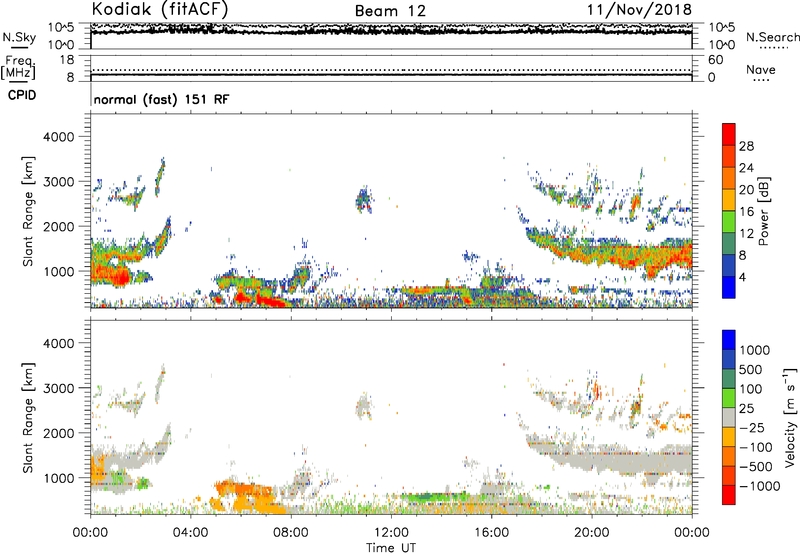Click the 'Slant Range [km]' label of power panel
The width and height of the screenshot is (800, 554).
28,211
